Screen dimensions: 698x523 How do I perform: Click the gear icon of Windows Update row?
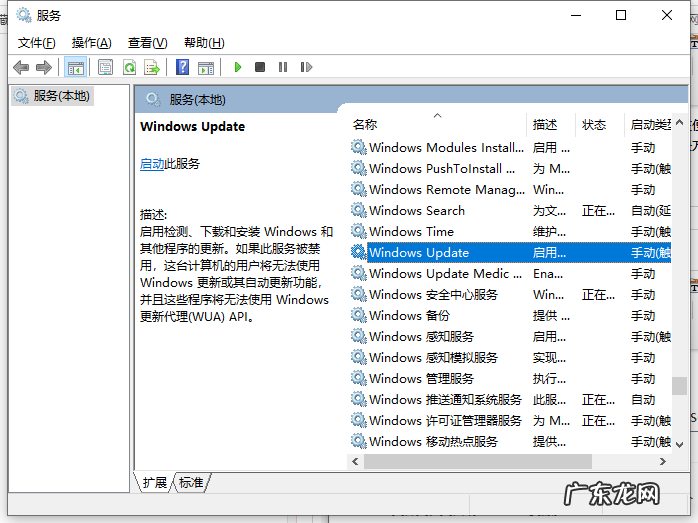(358, 252)
